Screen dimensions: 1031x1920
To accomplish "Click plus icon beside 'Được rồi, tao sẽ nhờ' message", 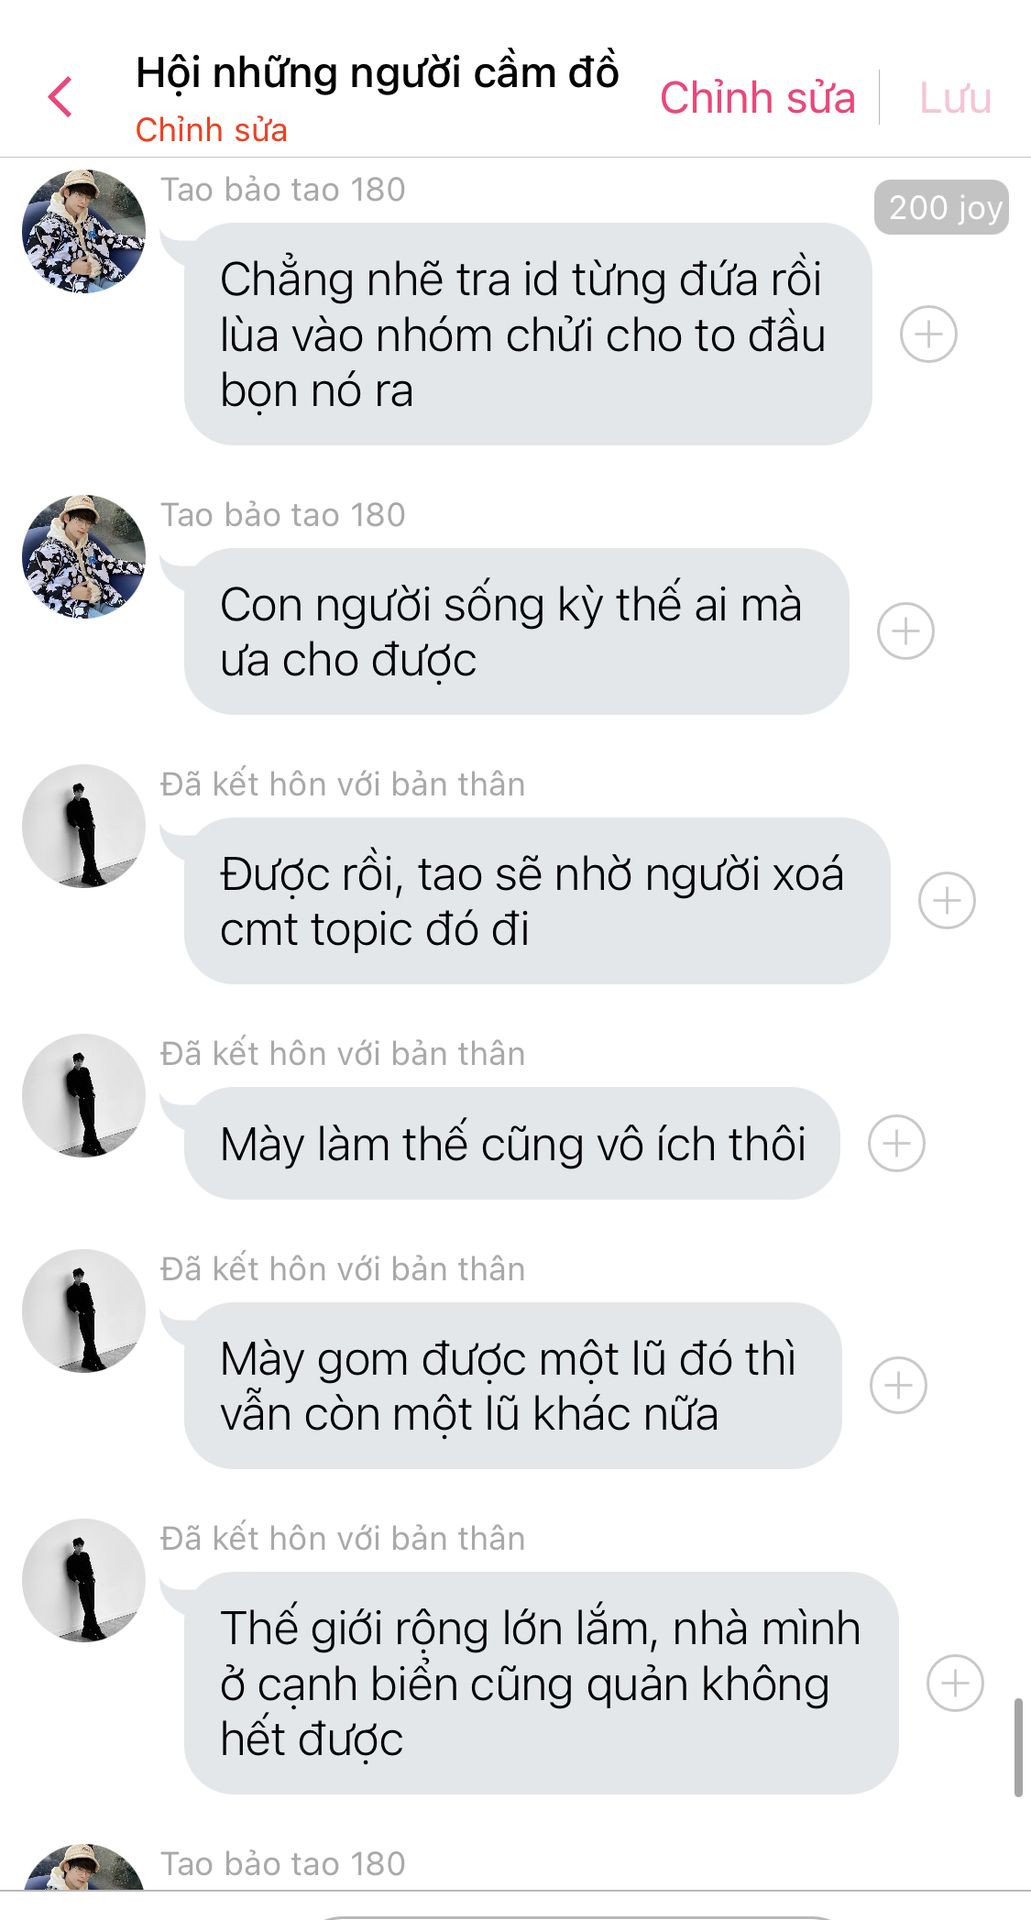I will [946, 901].
